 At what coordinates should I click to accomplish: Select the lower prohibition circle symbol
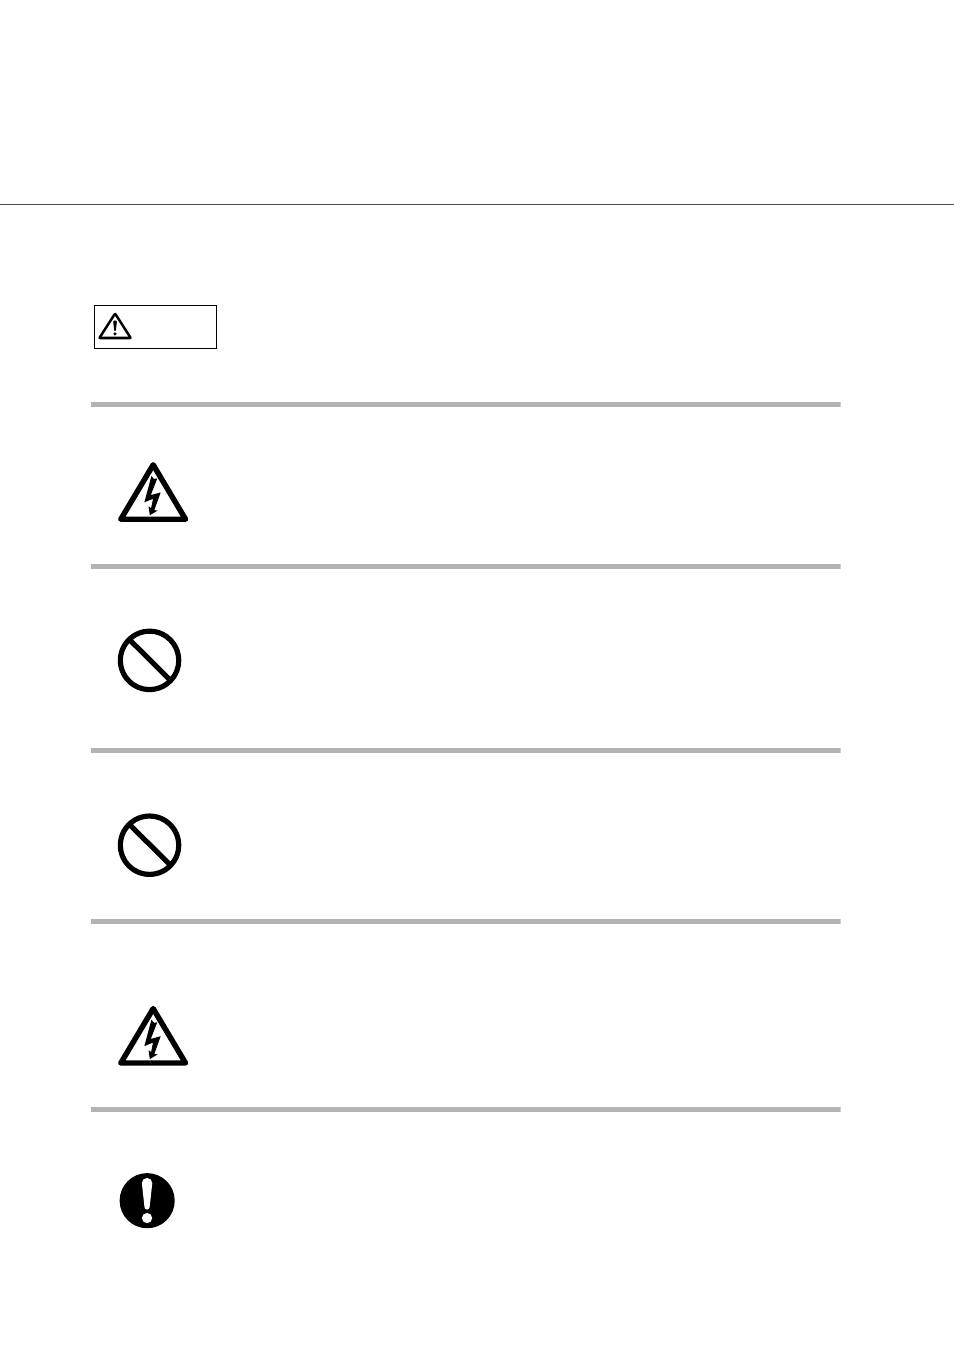pyautogui.click(x=149, y=845)
